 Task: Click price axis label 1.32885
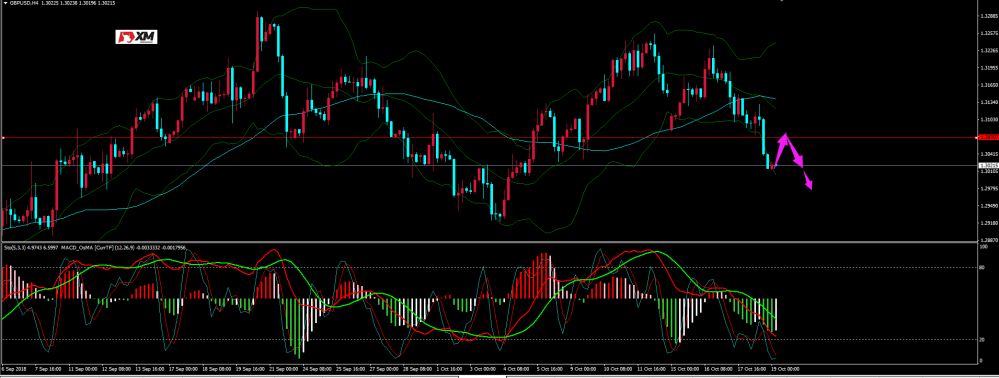tap(989, 17)
